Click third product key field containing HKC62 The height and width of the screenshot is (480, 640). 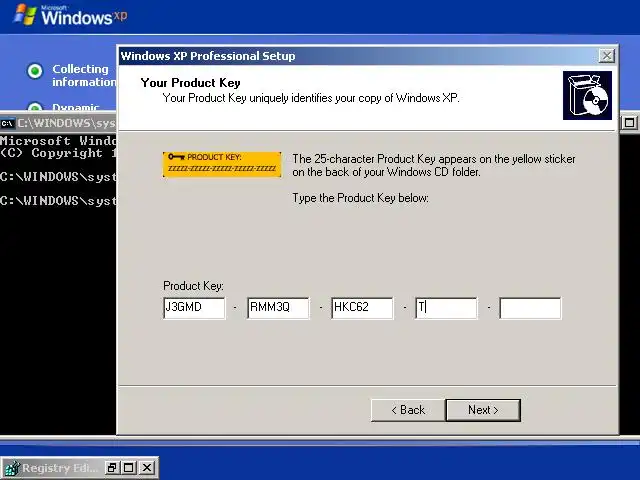tap(362, 308)
